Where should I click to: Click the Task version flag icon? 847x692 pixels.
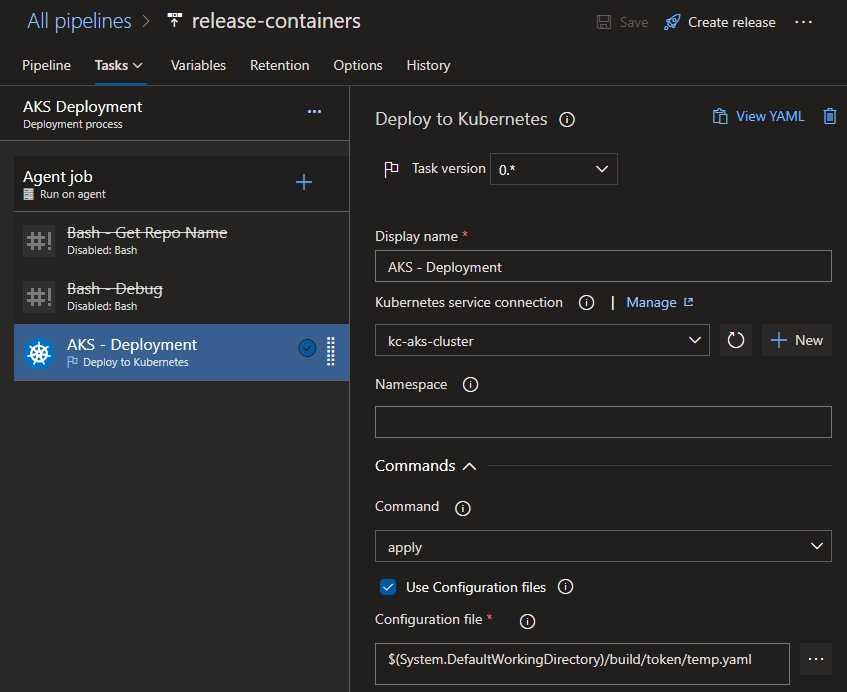[x=391, y=169]
